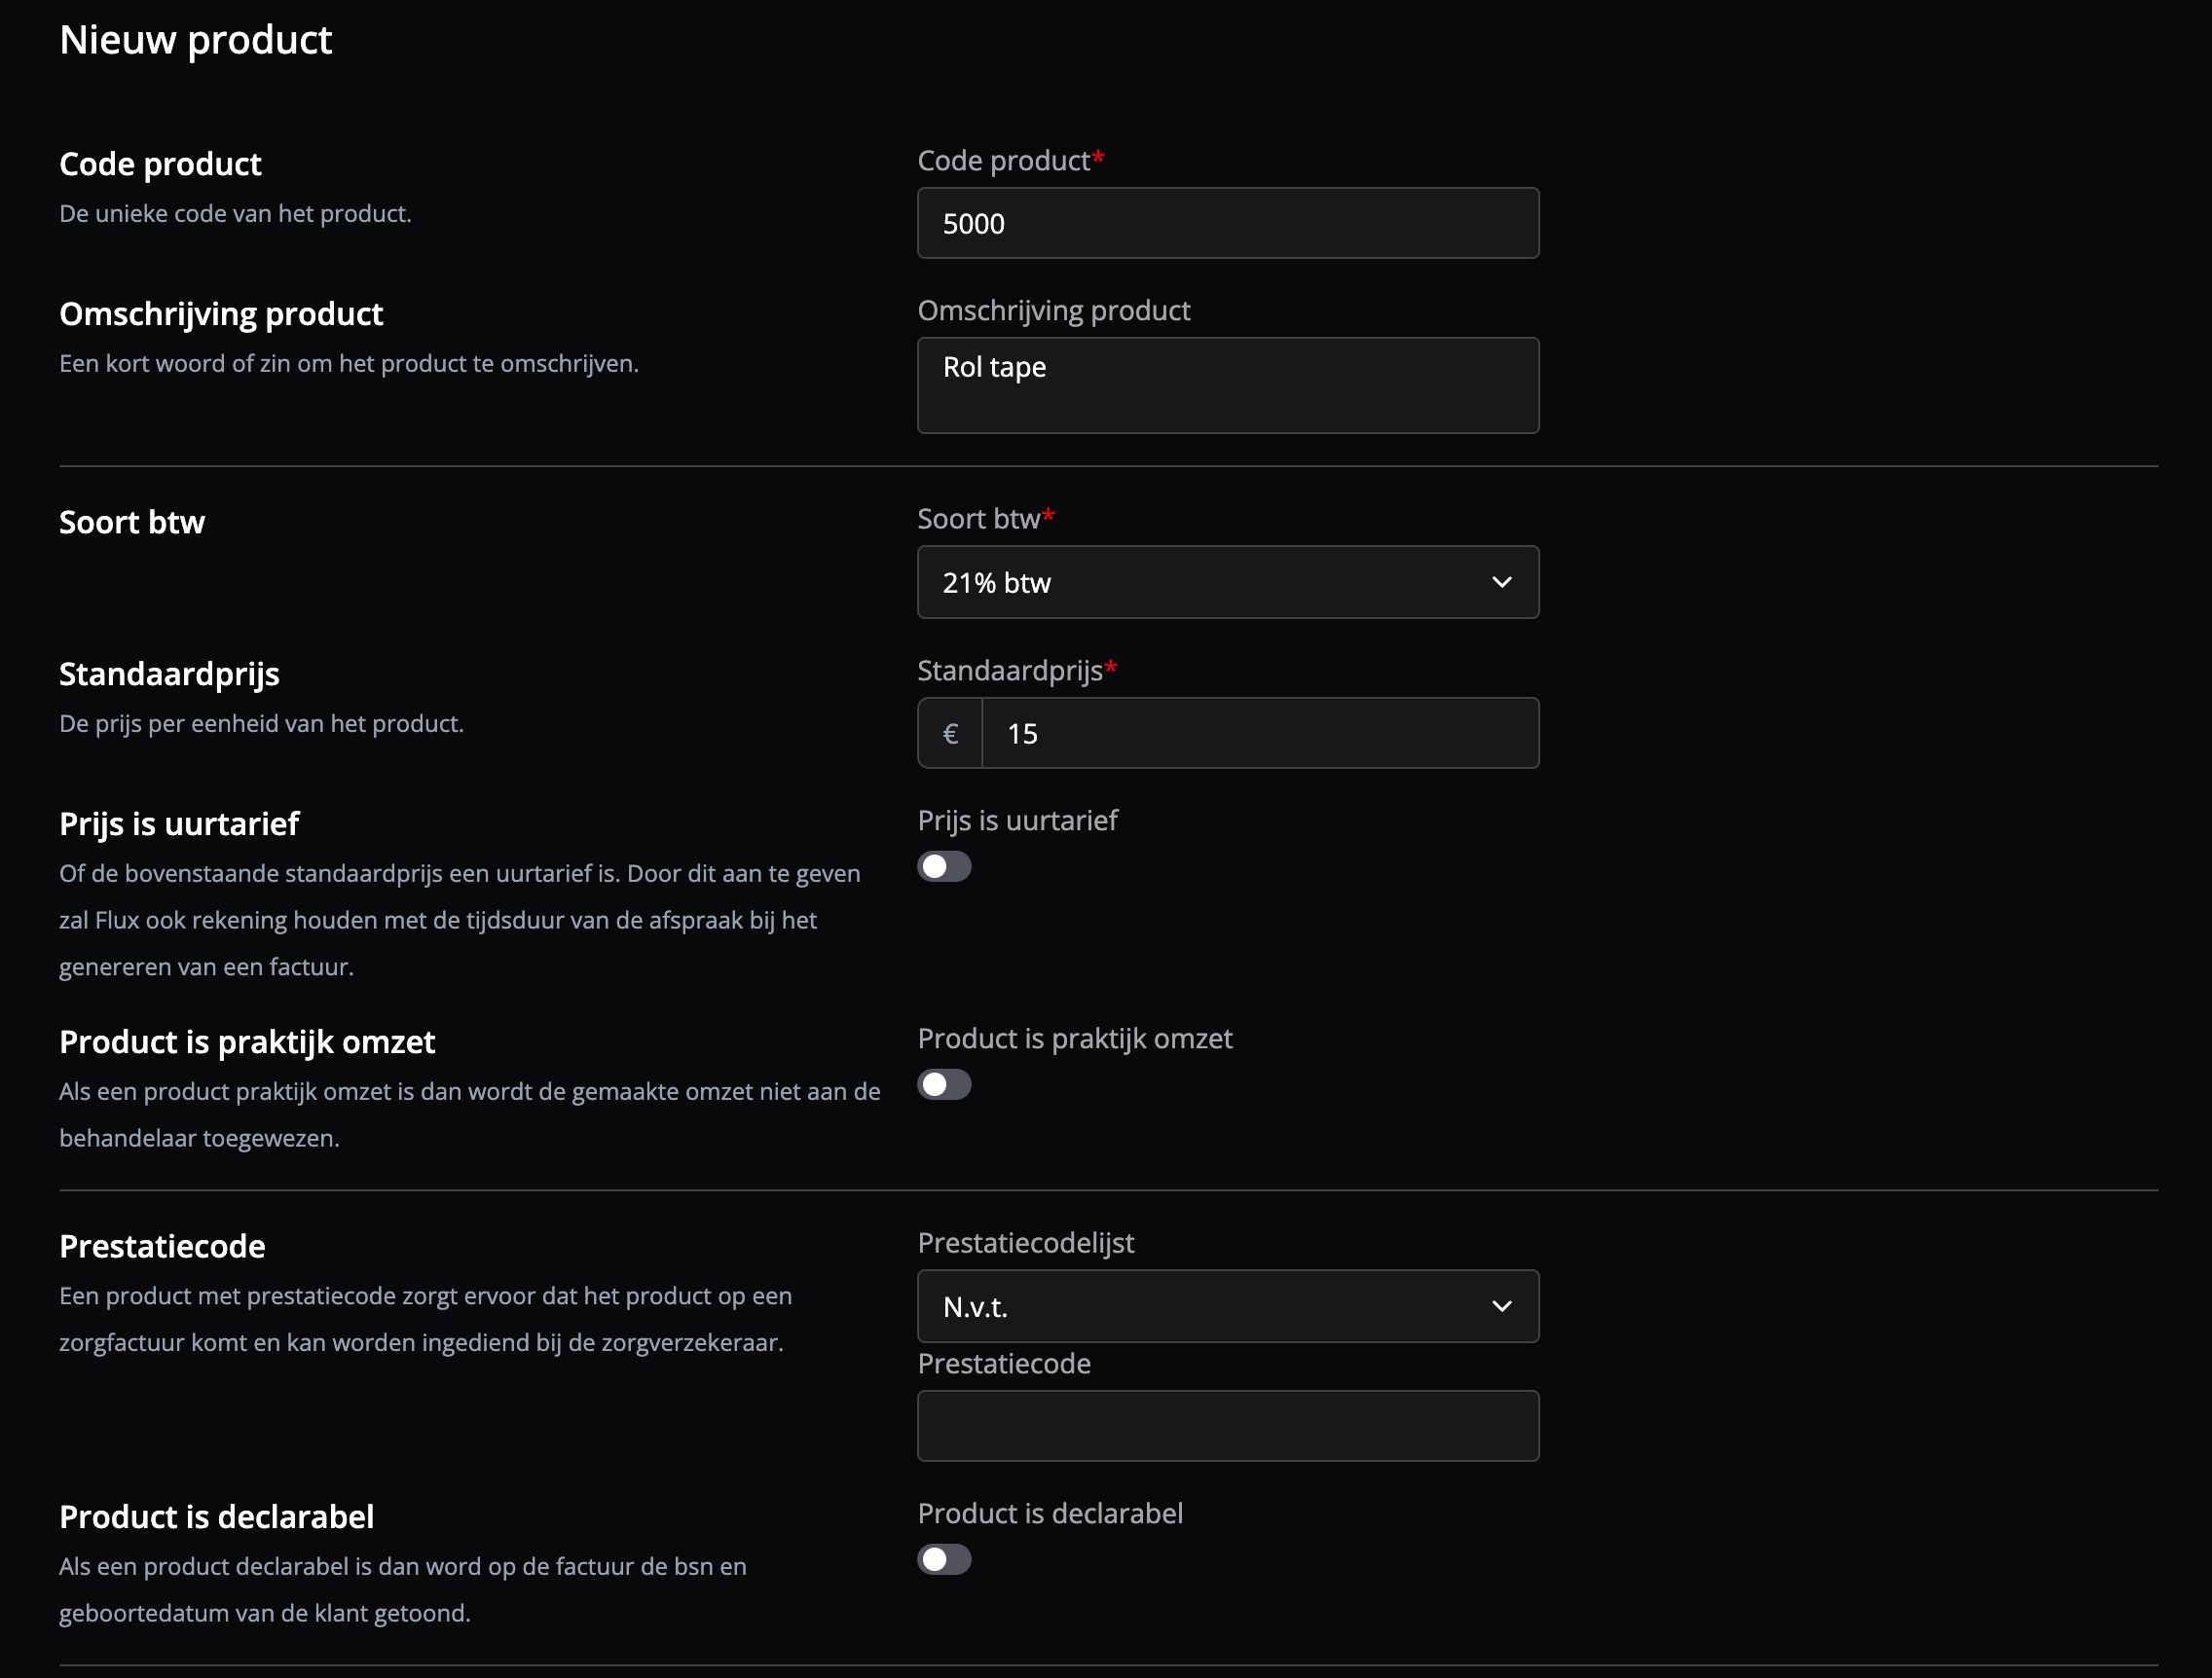Click the Prijs is uurtarief toggle label
This screenshot has height=1678, width=2212.
click(x=1017, y=820)
